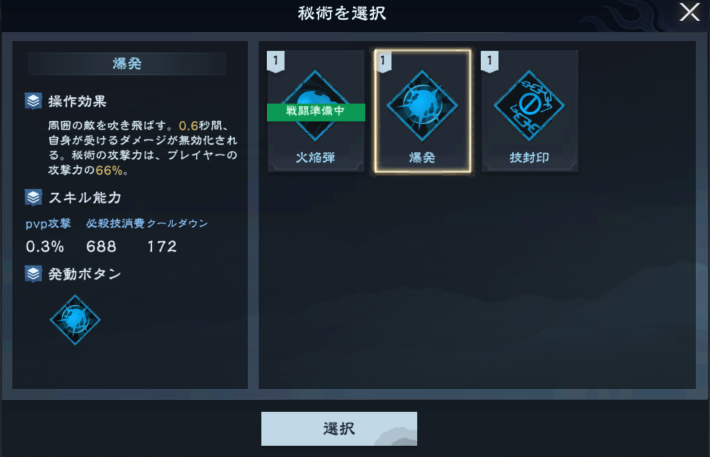710x457 pixels.
Task: Click level 1 badge on 技封印 card
Action: [489, 61]
